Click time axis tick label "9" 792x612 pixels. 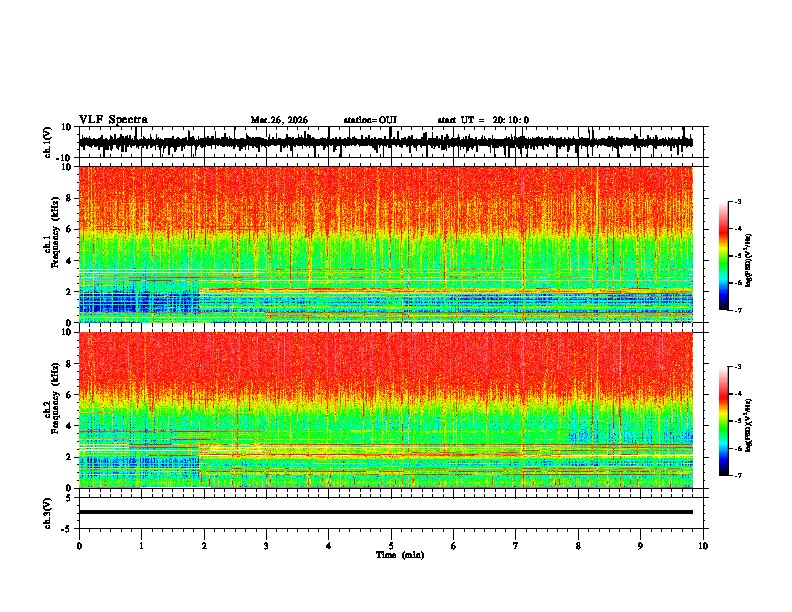point(640,546)
